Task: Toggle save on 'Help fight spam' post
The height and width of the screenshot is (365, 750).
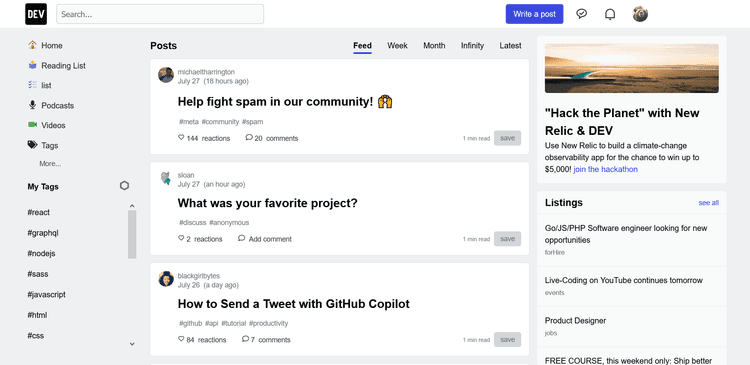Action: (507, 138)
